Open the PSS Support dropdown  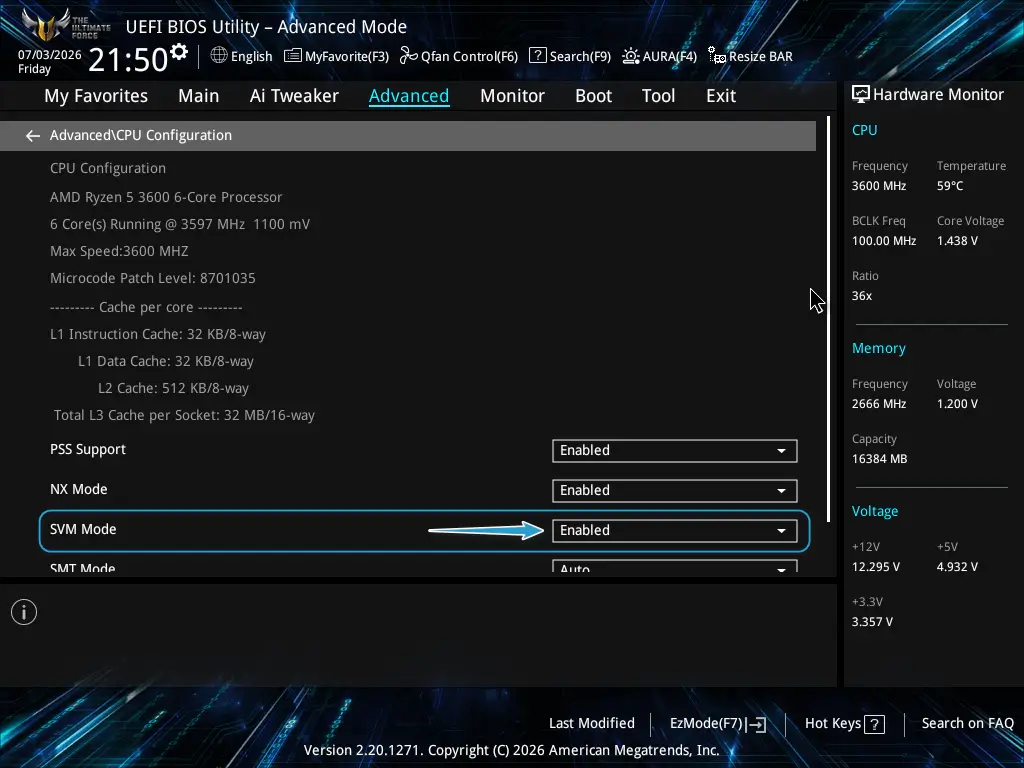pyautogui.click(x=675, y=451)
